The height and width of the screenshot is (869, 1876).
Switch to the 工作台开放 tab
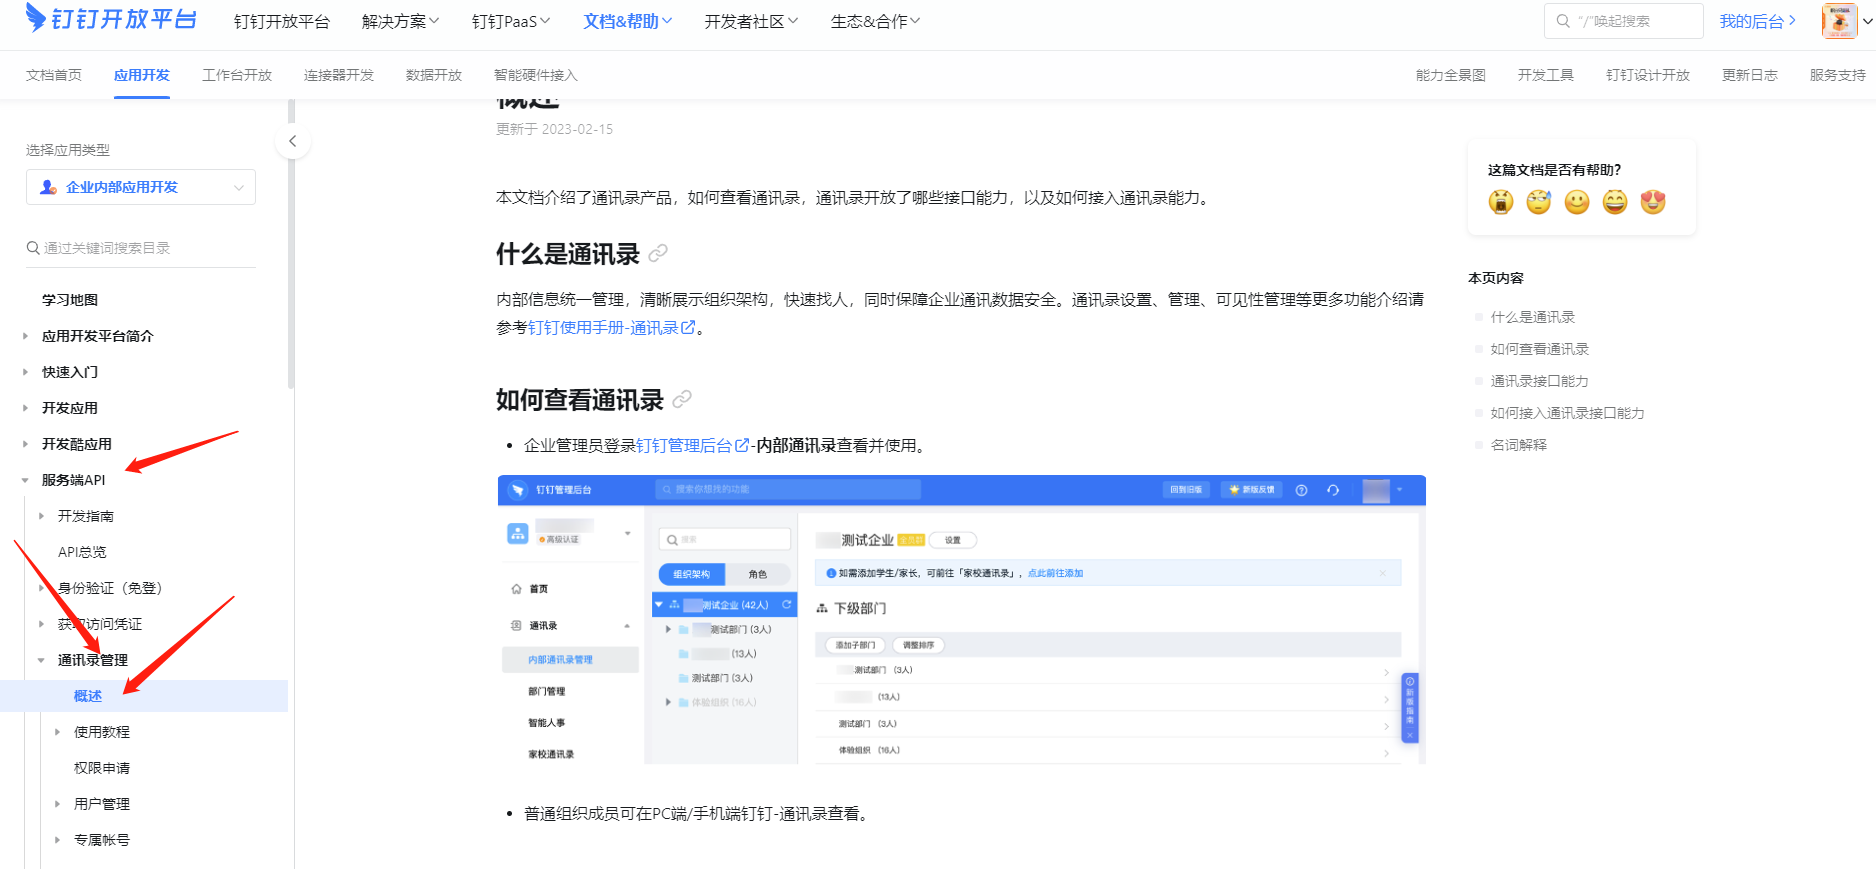pyautogui.click(x=237, y=75)
